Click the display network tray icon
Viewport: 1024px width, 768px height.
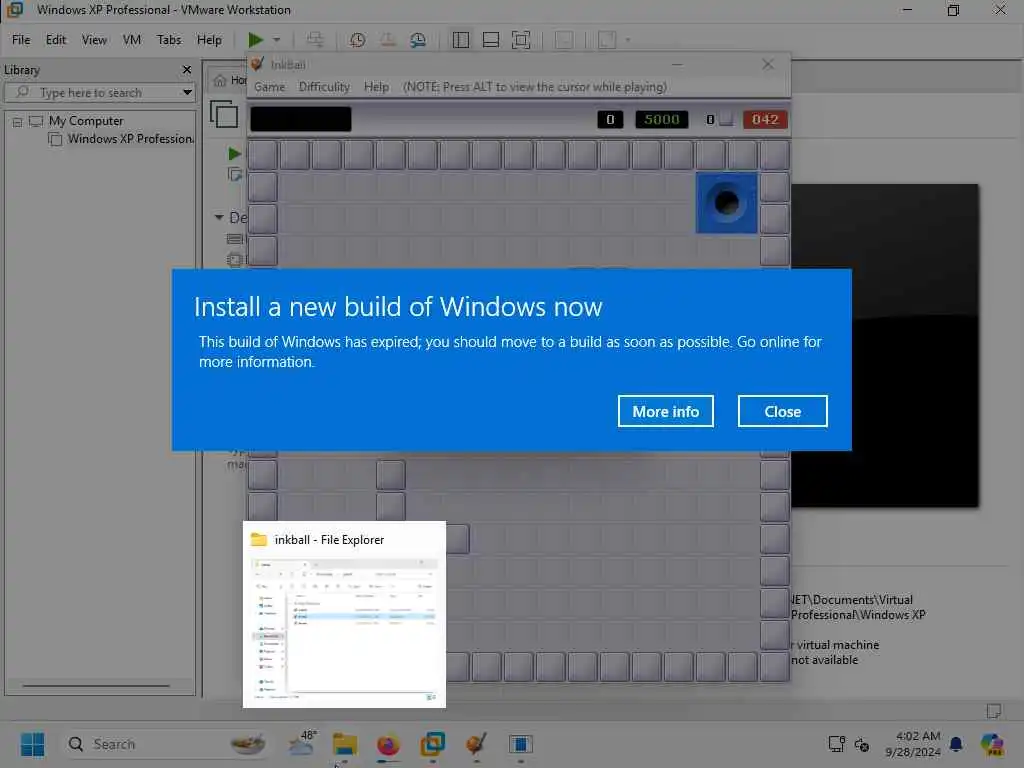click(x=836, y=744)
